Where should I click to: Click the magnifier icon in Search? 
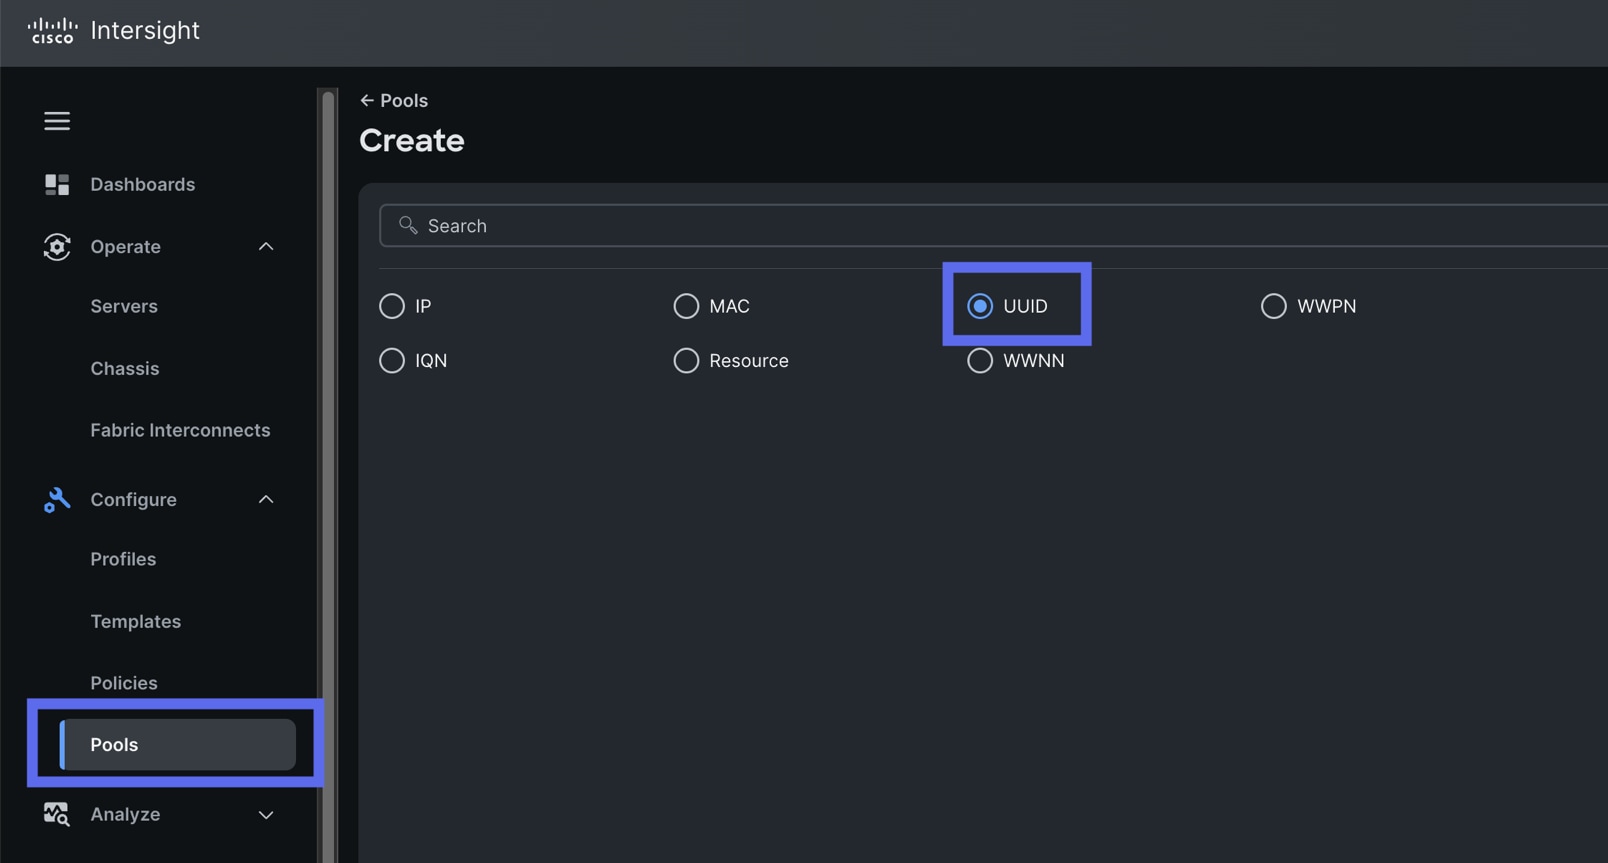[x=408, y=225]
